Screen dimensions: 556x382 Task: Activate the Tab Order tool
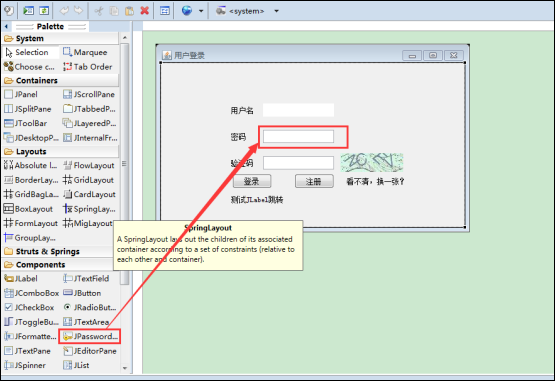88,67
